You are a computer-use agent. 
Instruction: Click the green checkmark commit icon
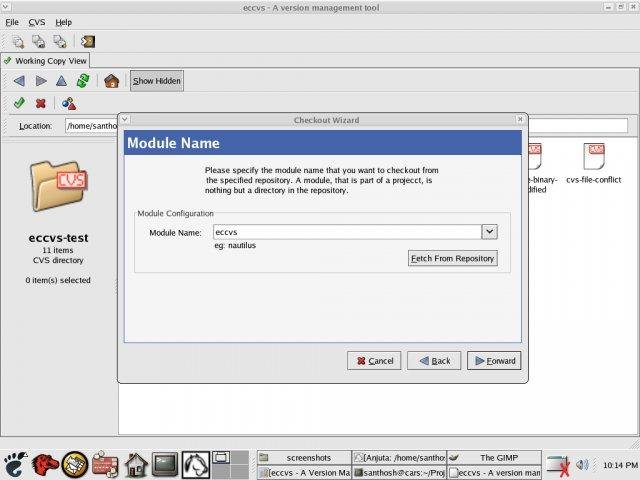point(19,103)
